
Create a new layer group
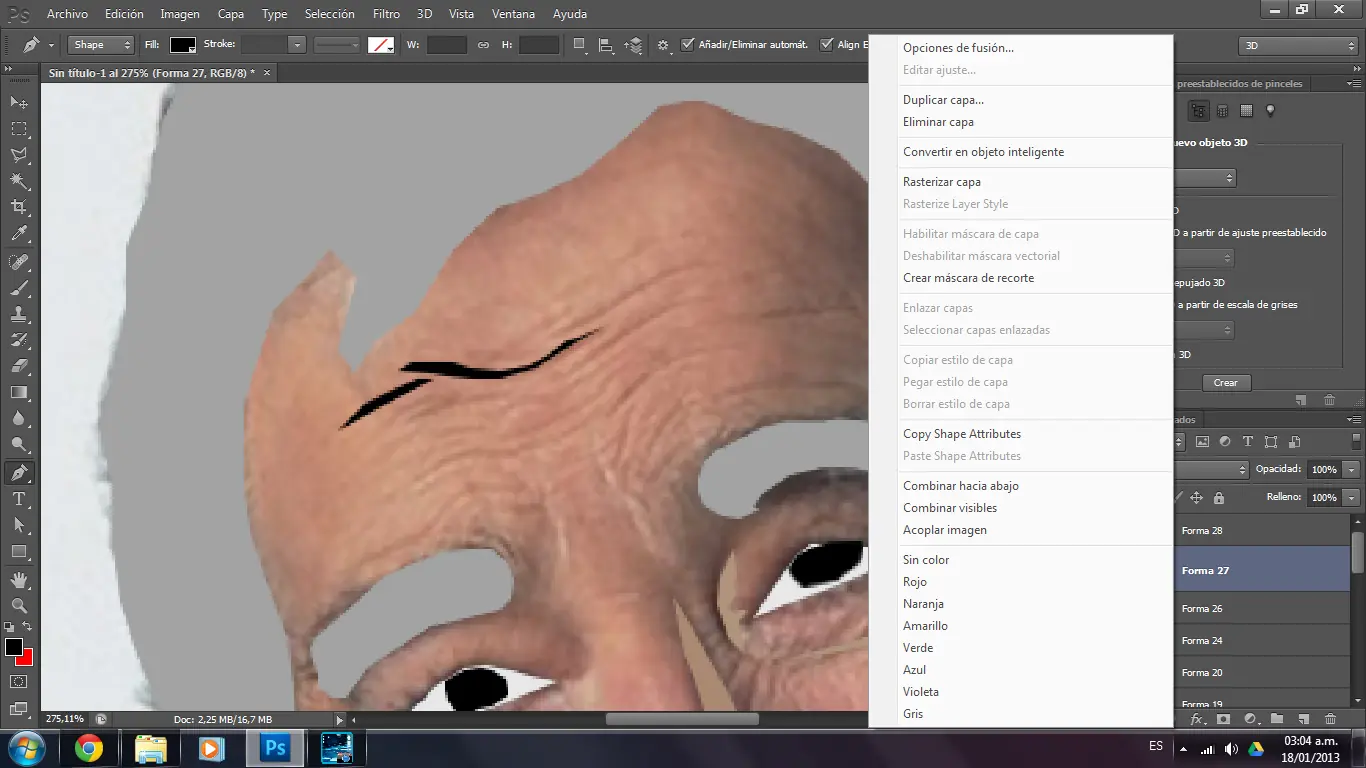(x=1277, y=719)
